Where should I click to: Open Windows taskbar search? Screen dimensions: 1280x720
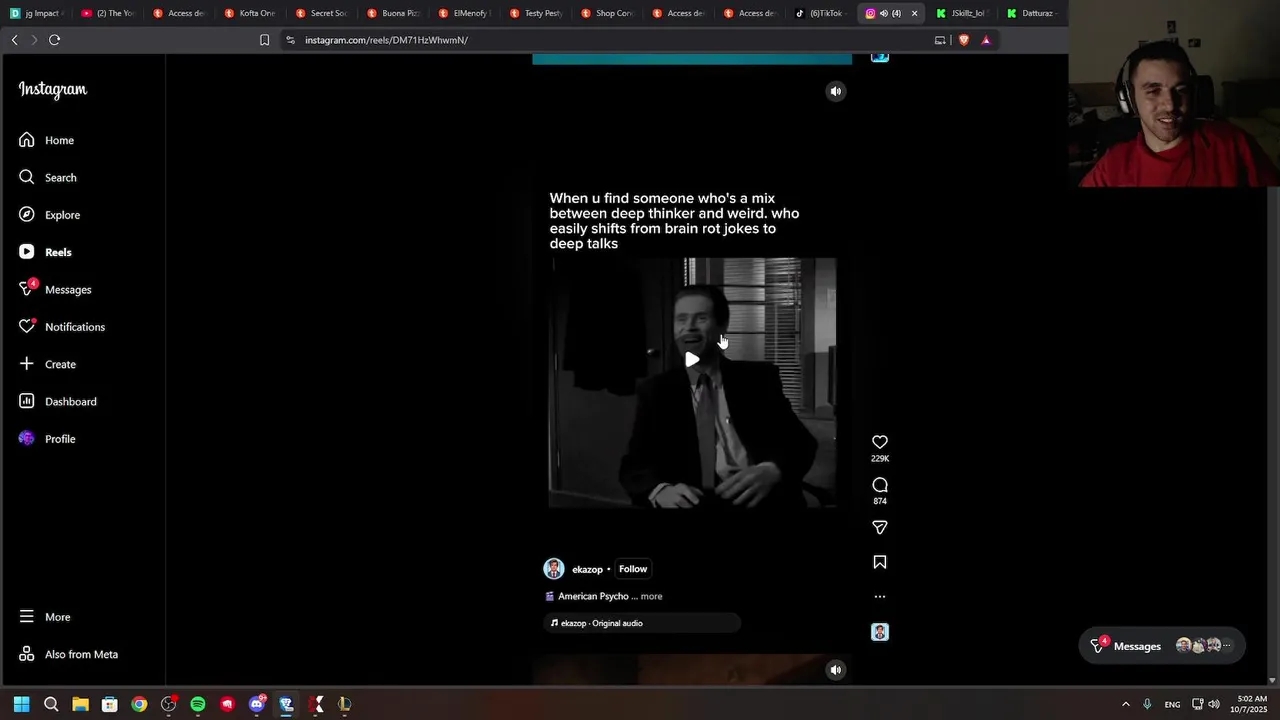pyautogui.click(x=51, y=704)
